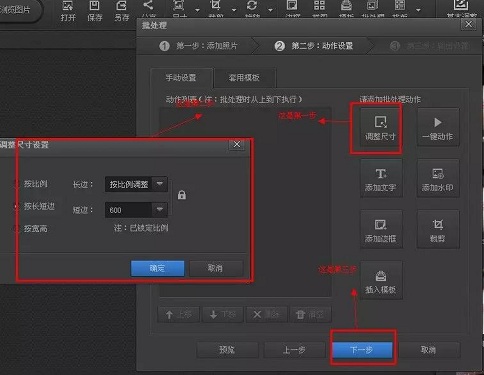
Task: Click the 保存 (Save) toolbar icon
Action: coord(95,11)
